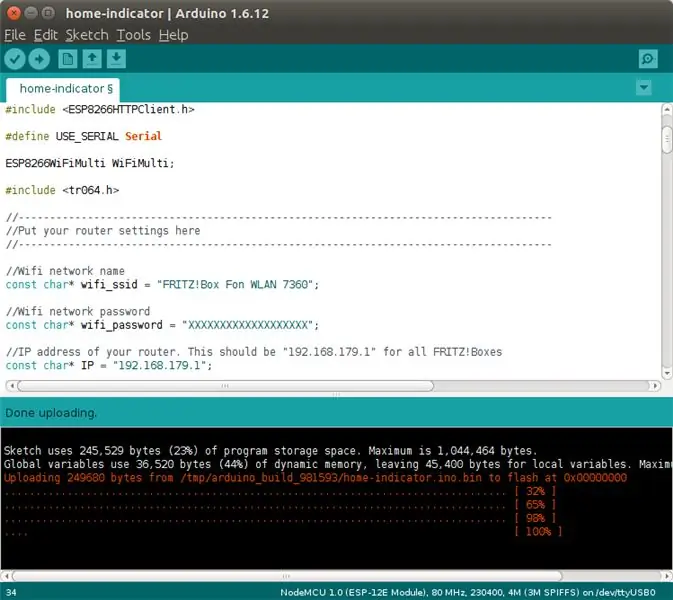Viewport: 673px width, 600px height.
Task: Click the [ 65% ] progress entry
Action: (x=535, y=505)
